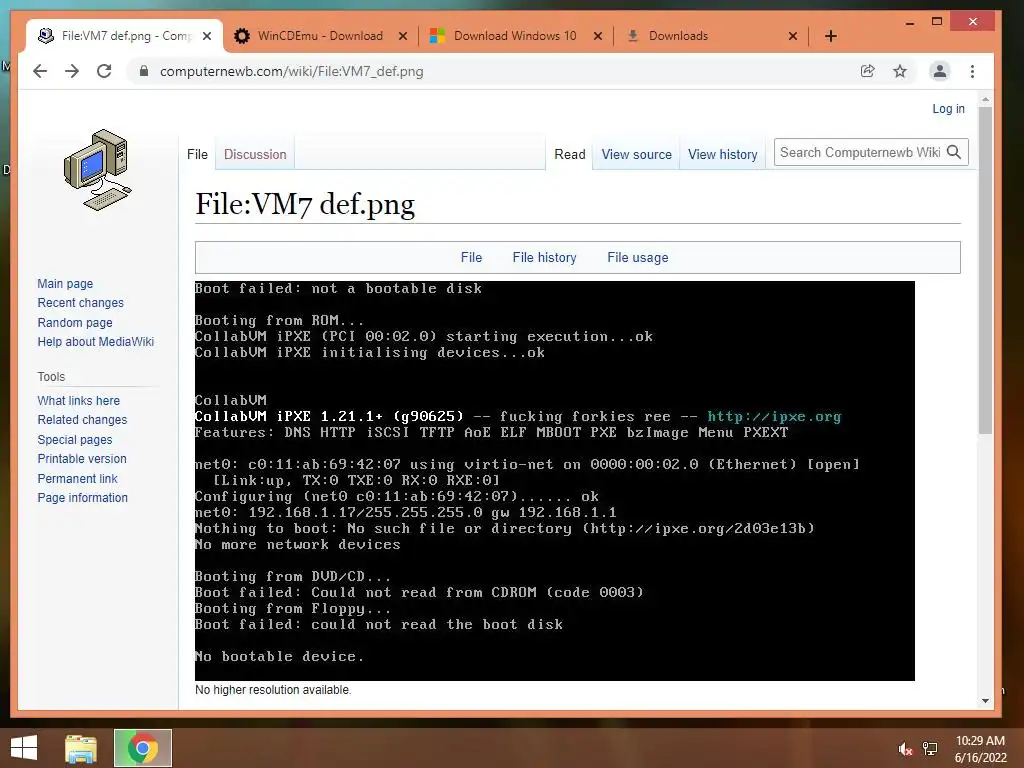The image size is (1024, 768).
Task: Jump to the File section link
Action: tap(471, 257)
